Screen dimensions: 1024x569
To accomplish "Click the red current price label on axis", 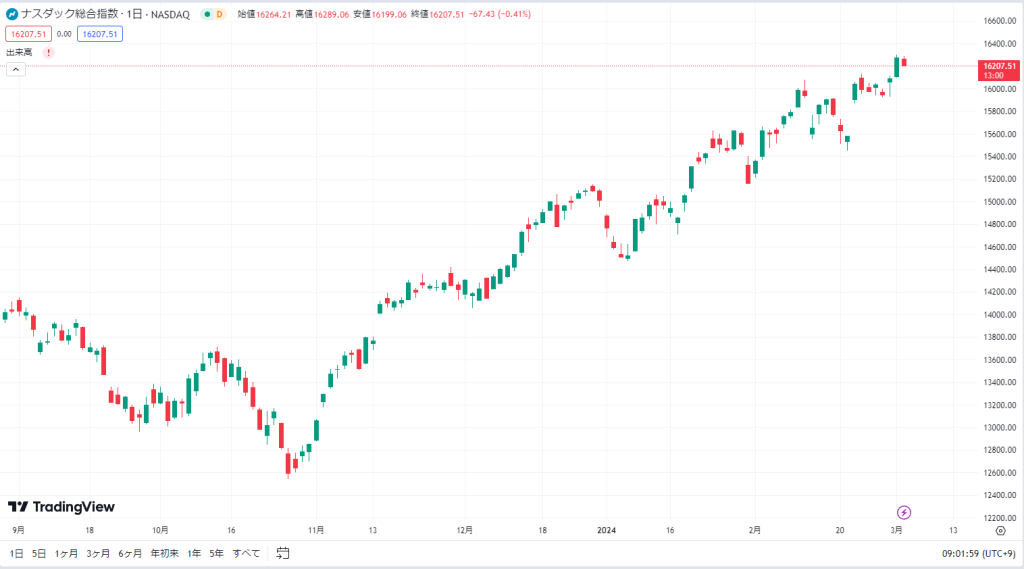I will [999, 70].
